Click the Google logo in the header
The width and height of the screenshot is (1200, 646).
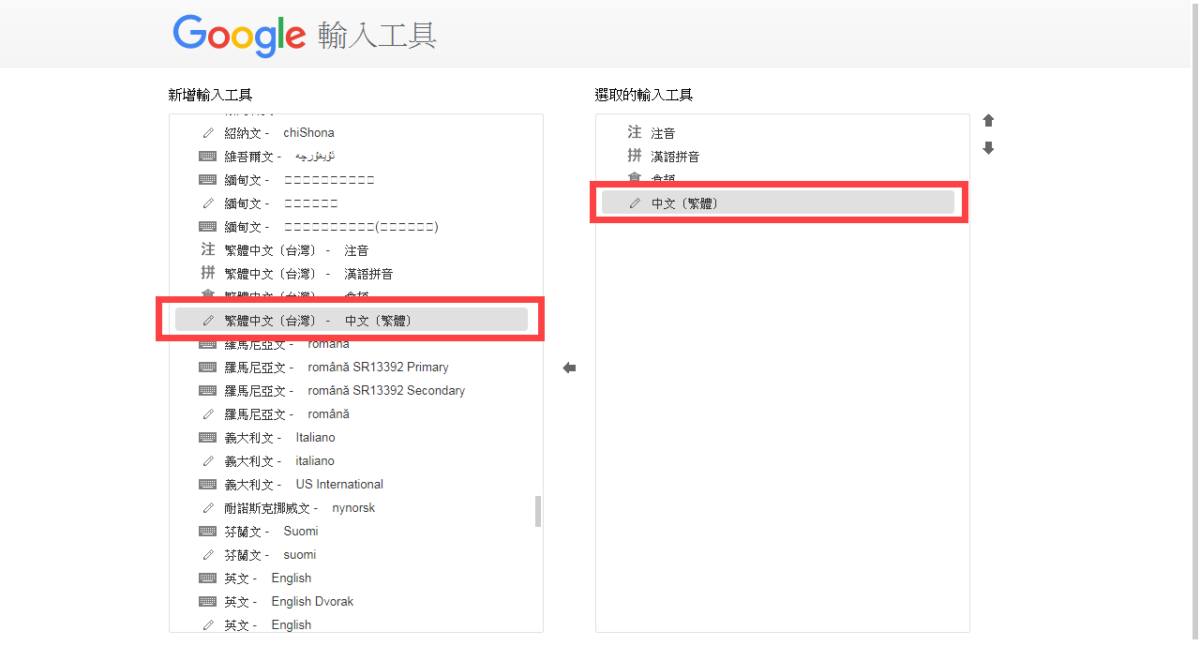click(239, 35)
